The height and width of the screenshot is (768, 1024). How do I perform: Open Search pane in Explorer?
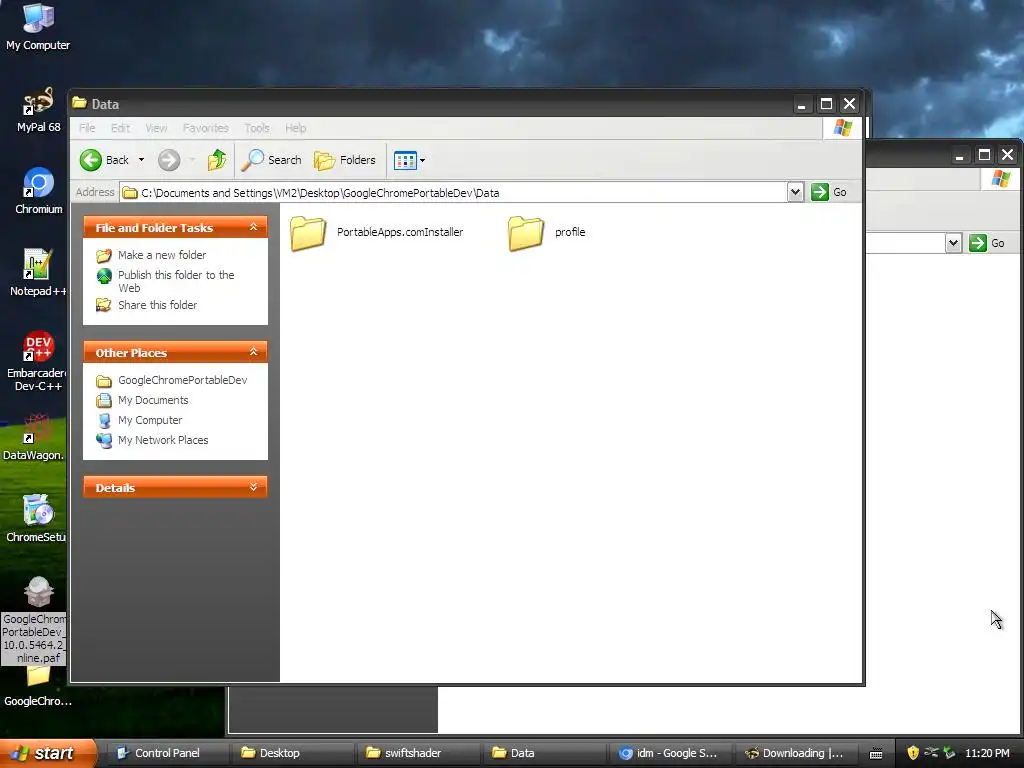click(272, 160)
